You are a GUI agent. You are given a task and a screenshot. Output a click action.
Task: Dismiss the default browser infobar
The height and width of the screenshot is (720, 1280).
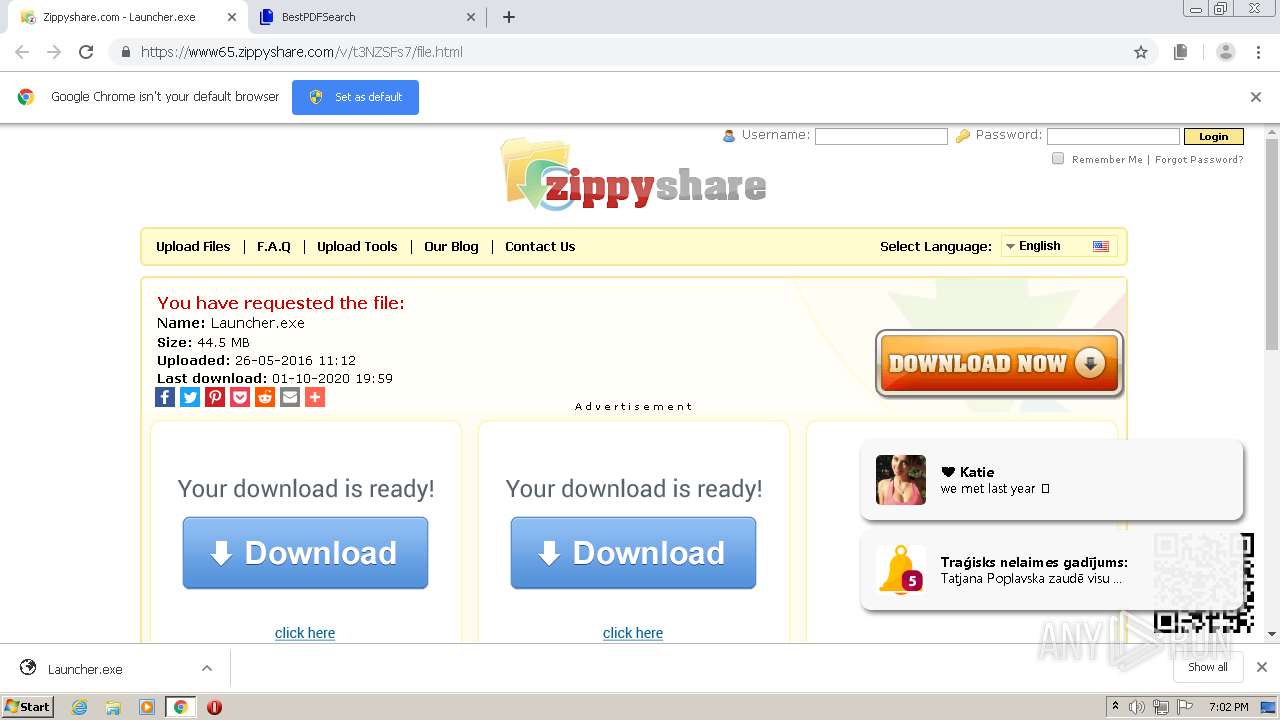pyautogui.click(x=1256, y=97)
